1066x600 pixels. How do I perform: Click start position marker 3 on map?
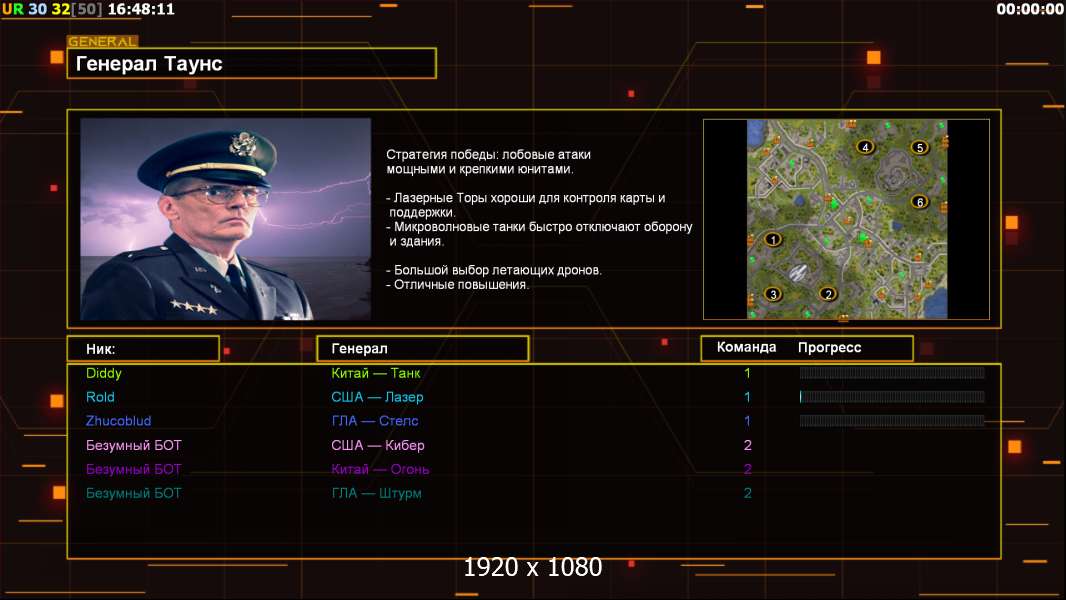(x=773, y=294)
